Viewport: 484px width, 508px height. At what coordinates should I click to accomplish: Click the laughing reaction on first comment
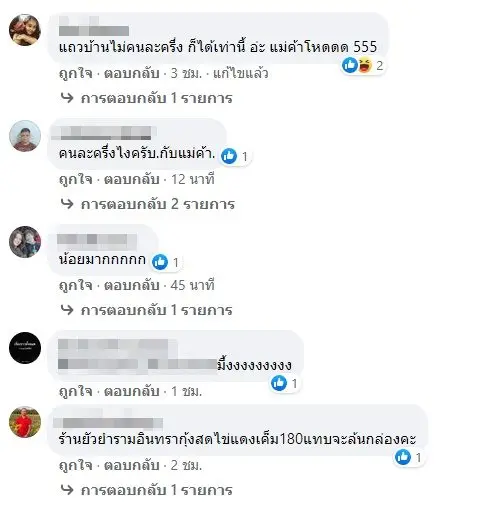pyautogui.click(x=365, y=65)
